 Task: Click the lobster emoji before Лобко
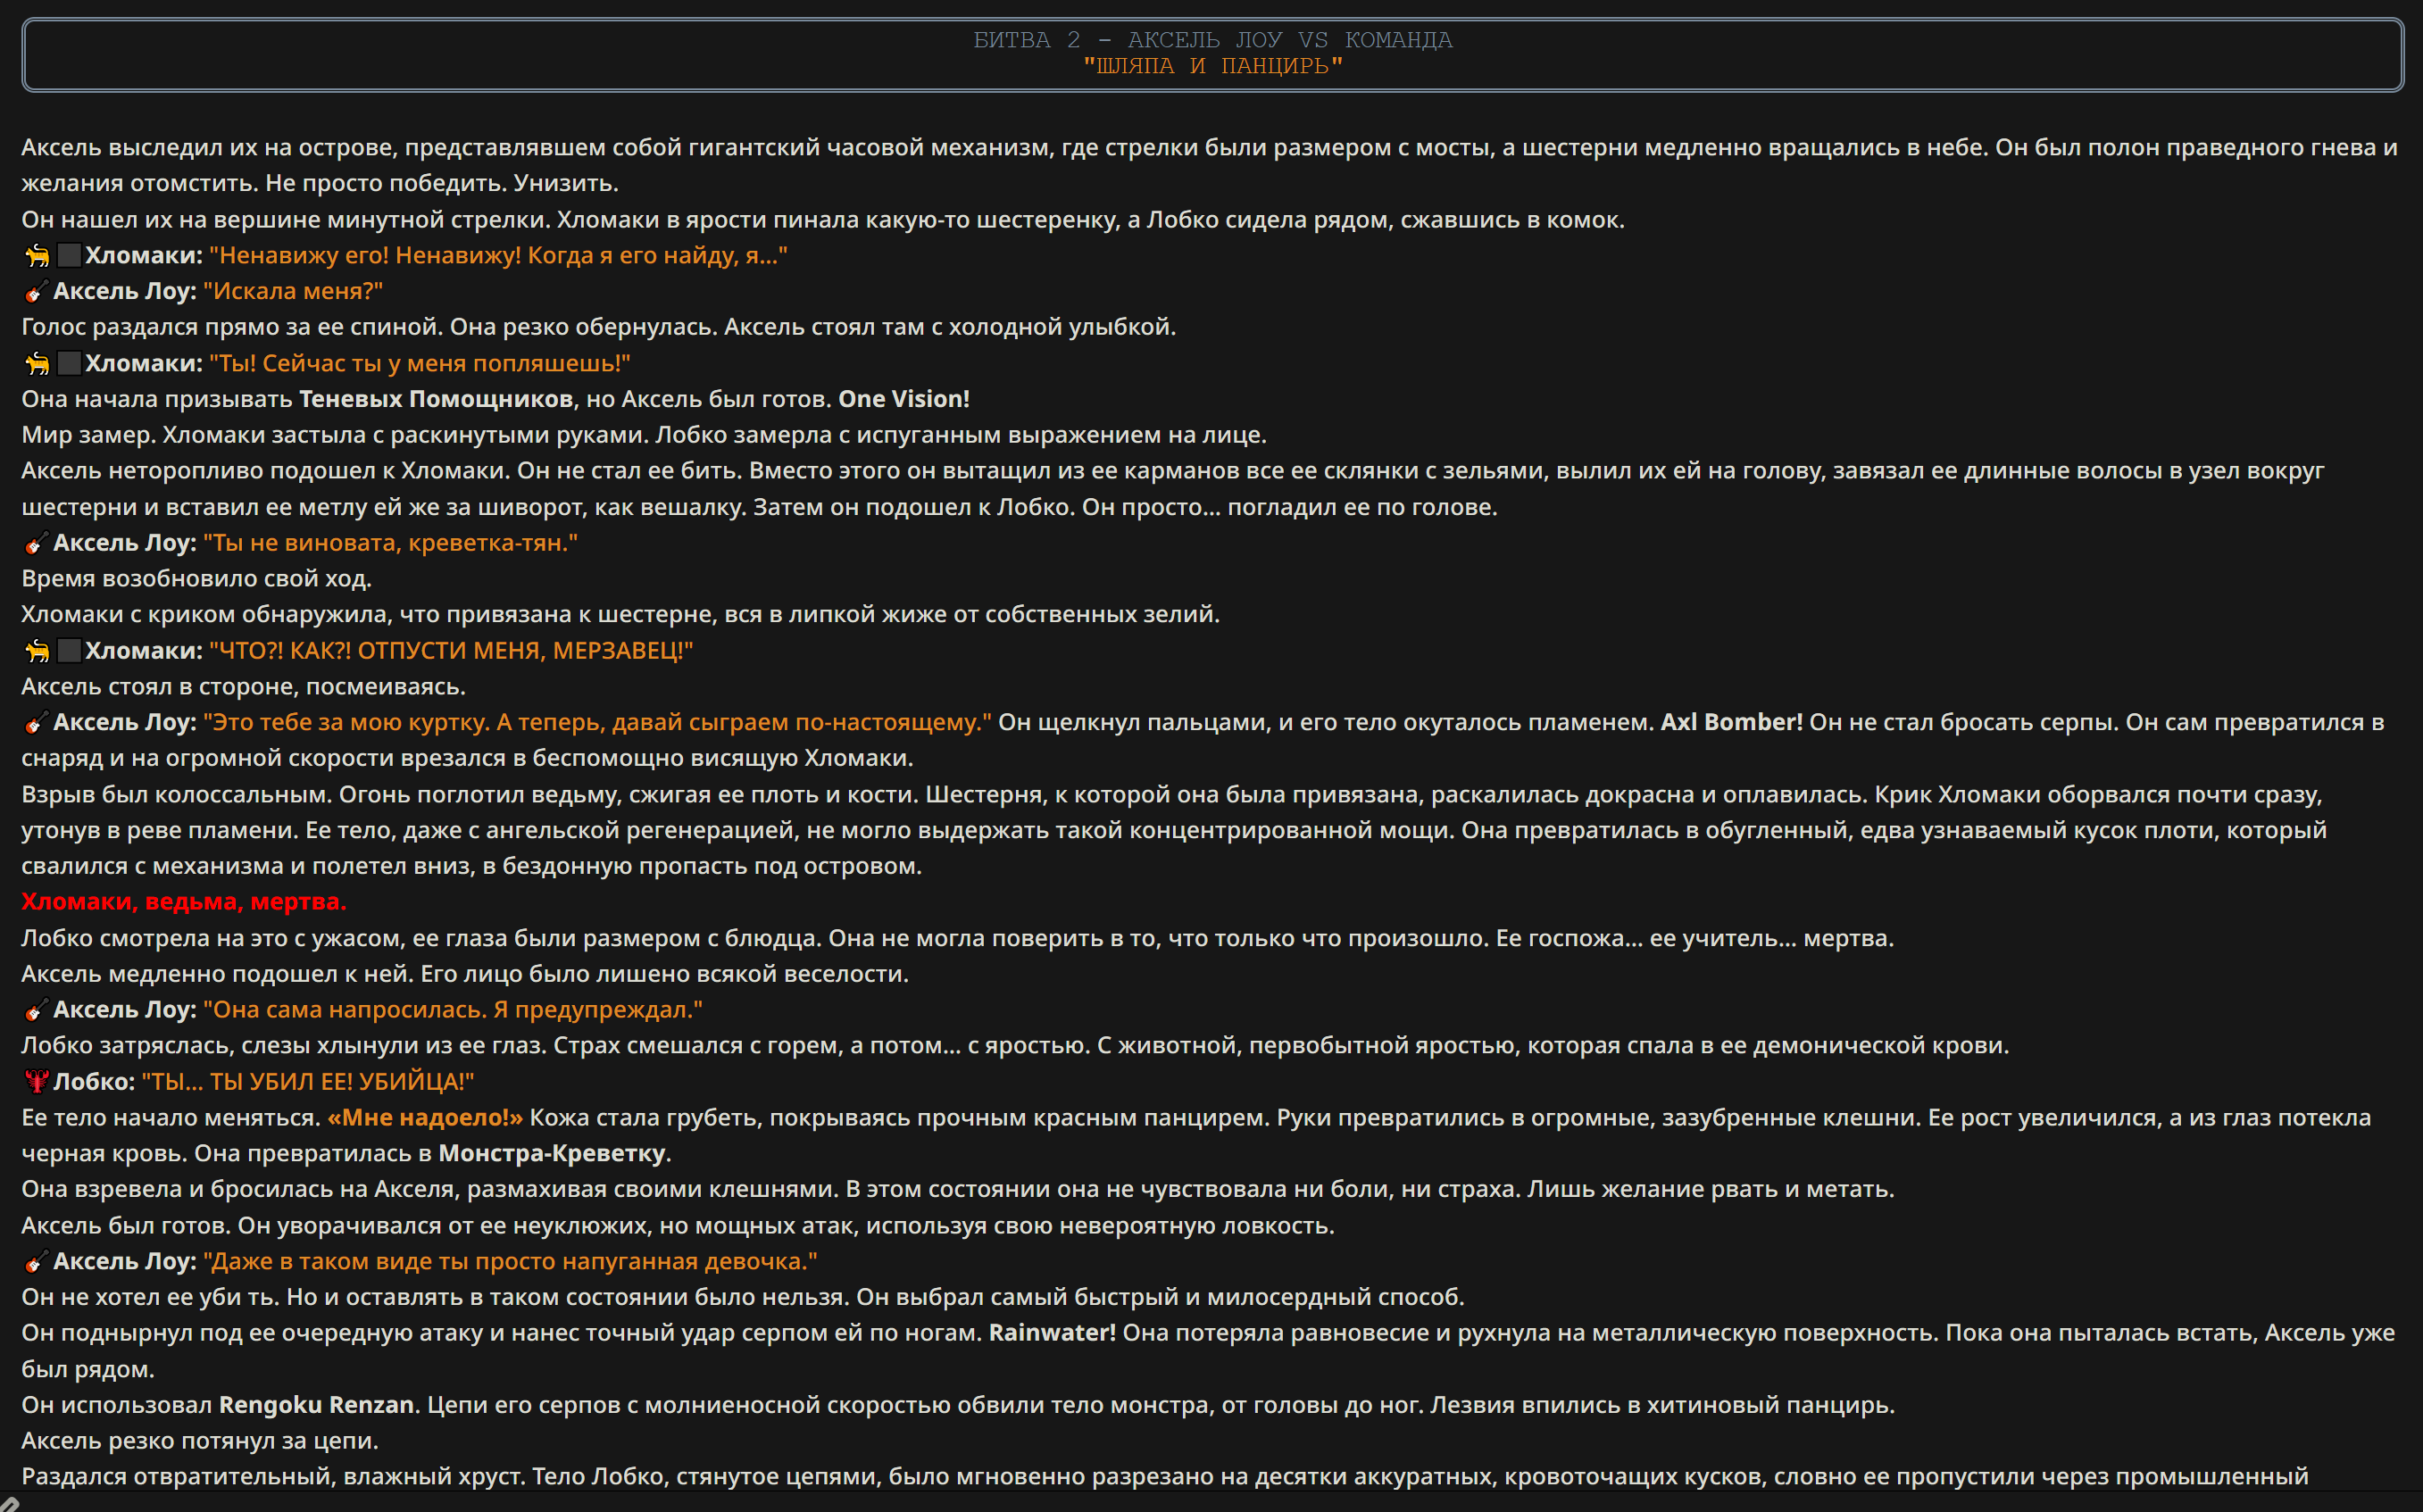pos(36,1082)
